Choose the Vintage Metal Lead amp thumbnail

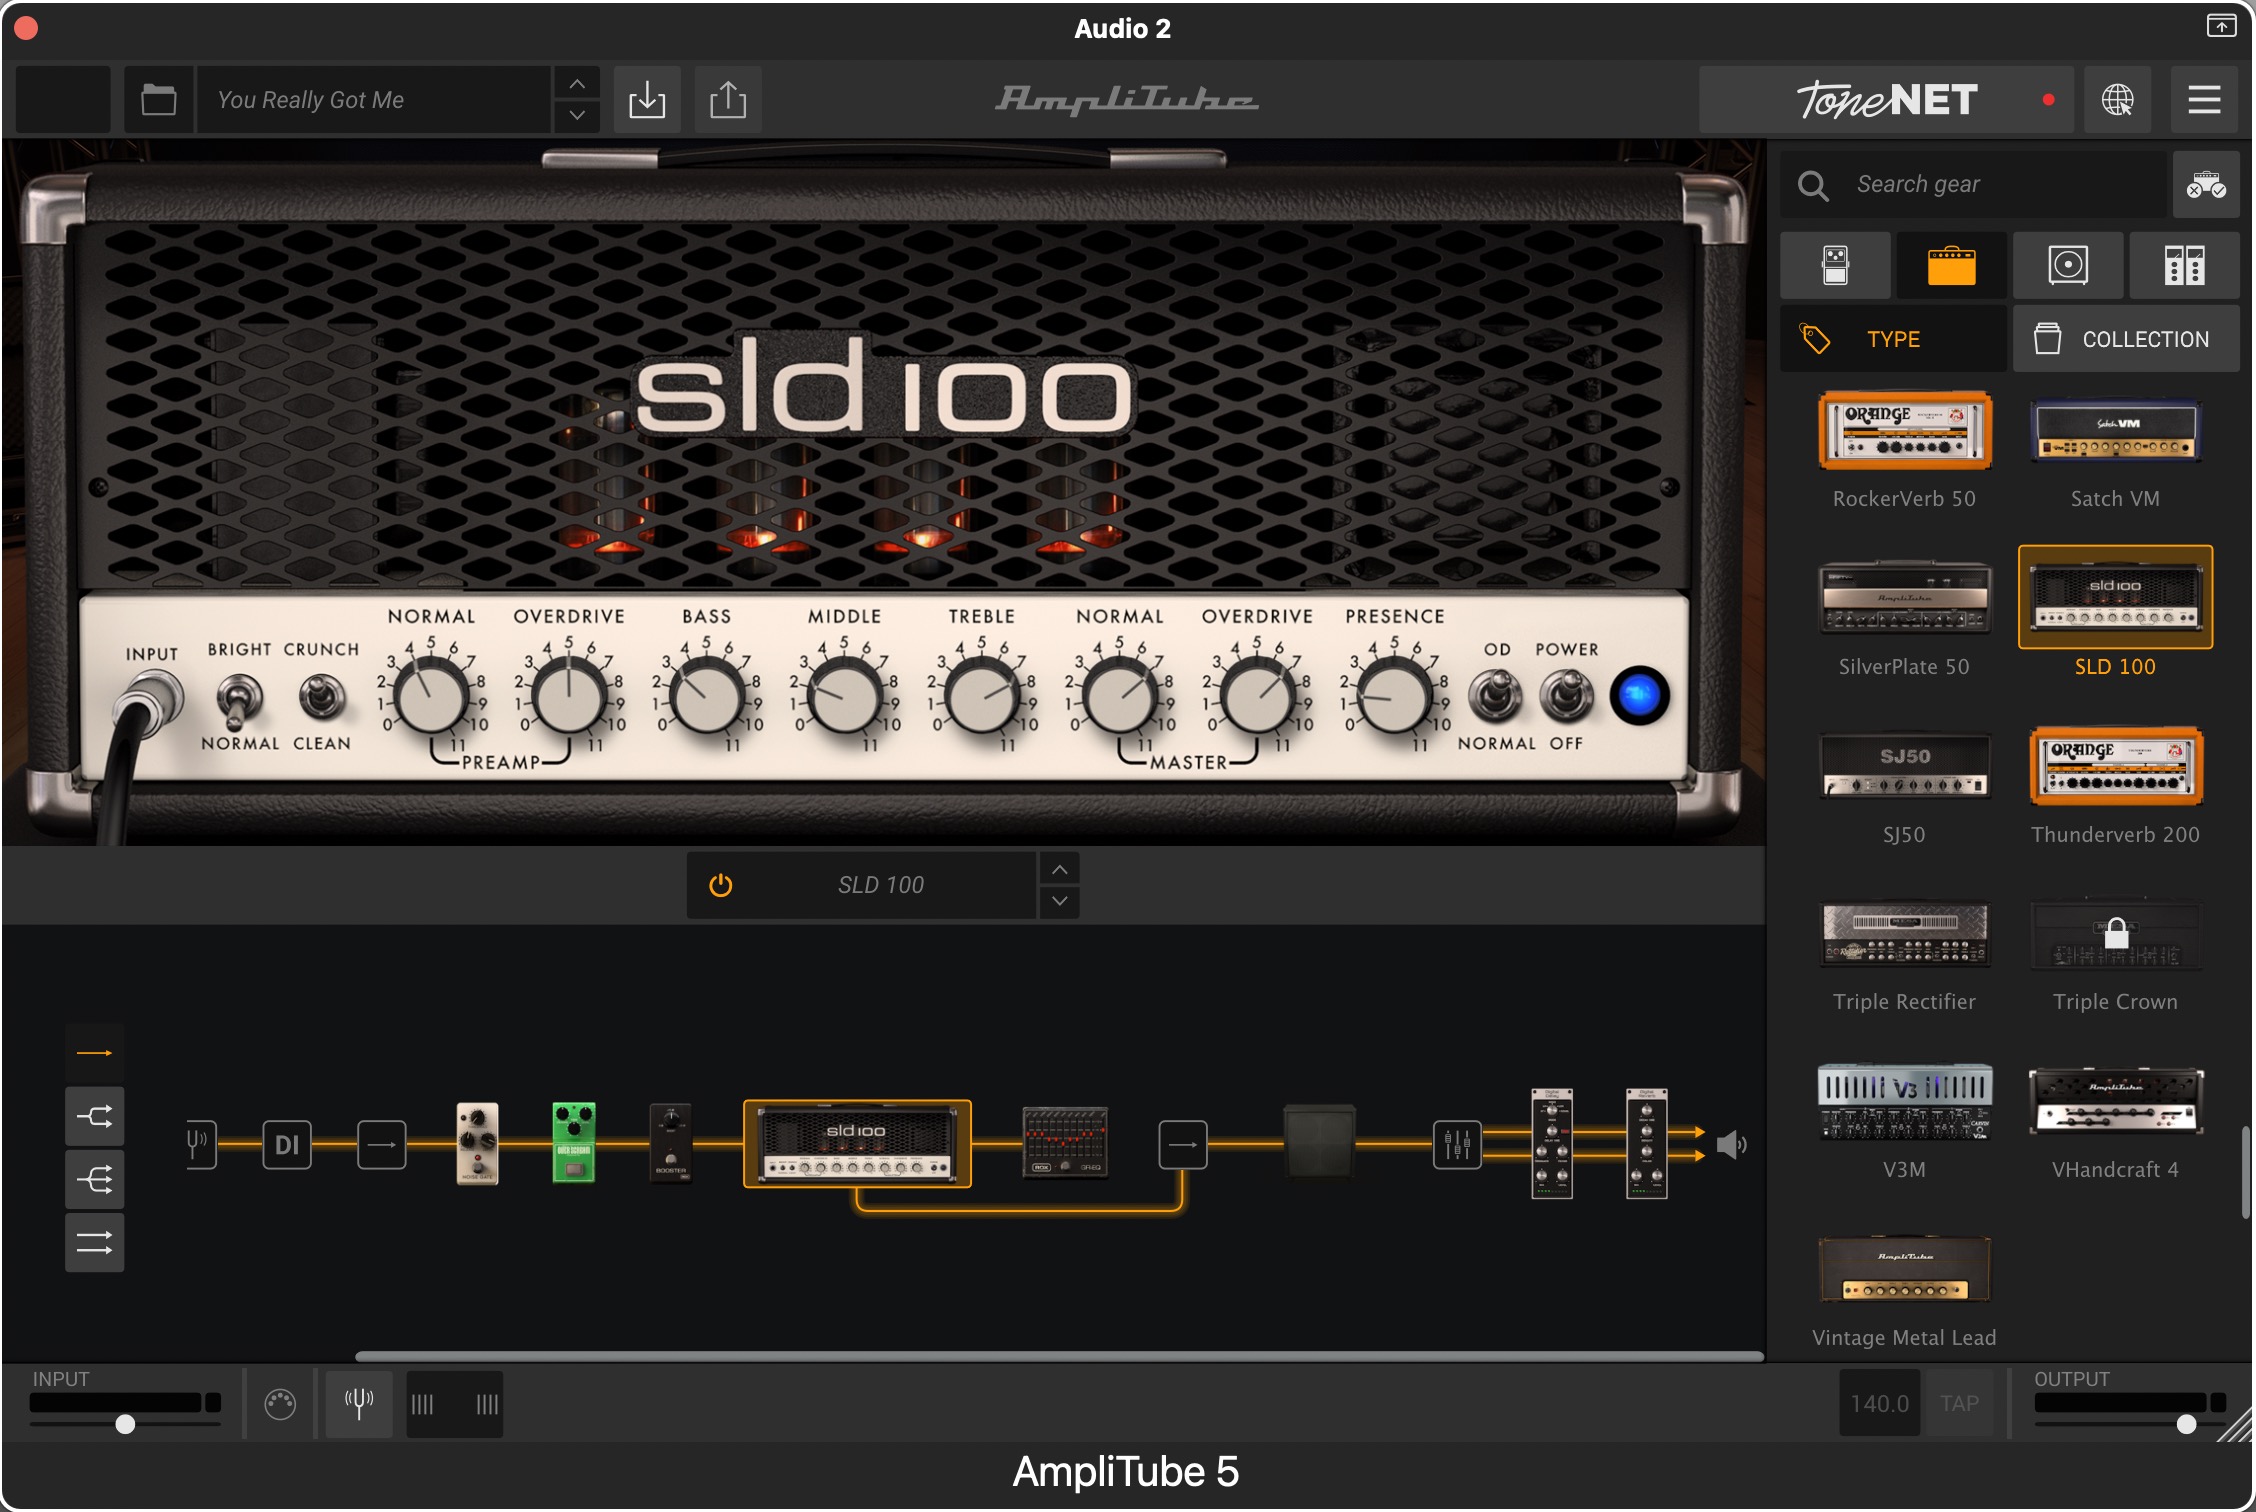(1904, 1270)
